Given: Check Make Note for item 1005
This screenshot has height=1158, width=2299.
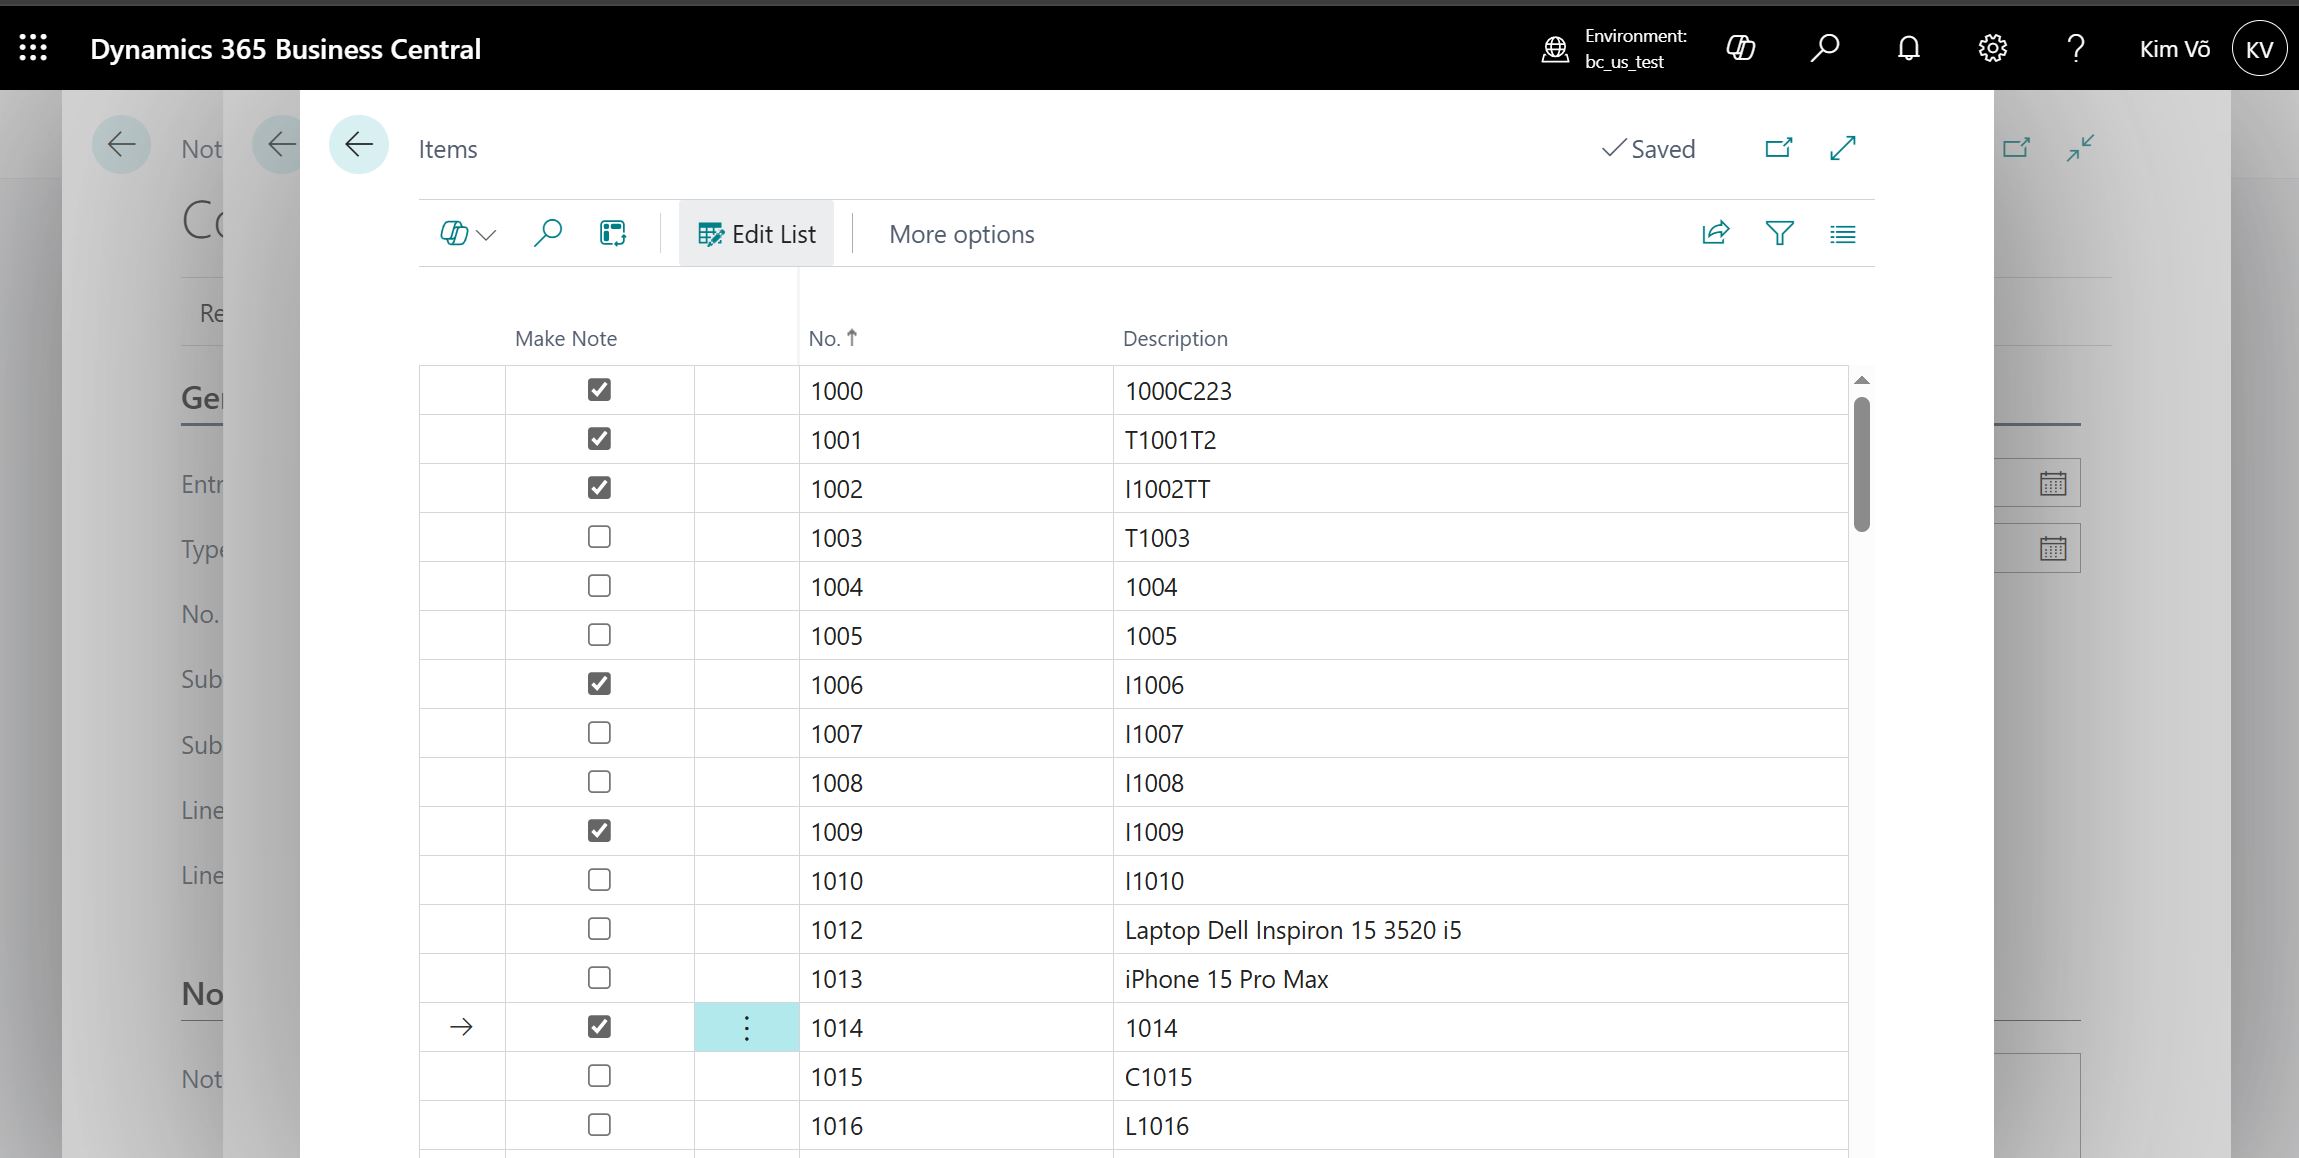Looking at the screenshot, I should click(599, 635).
